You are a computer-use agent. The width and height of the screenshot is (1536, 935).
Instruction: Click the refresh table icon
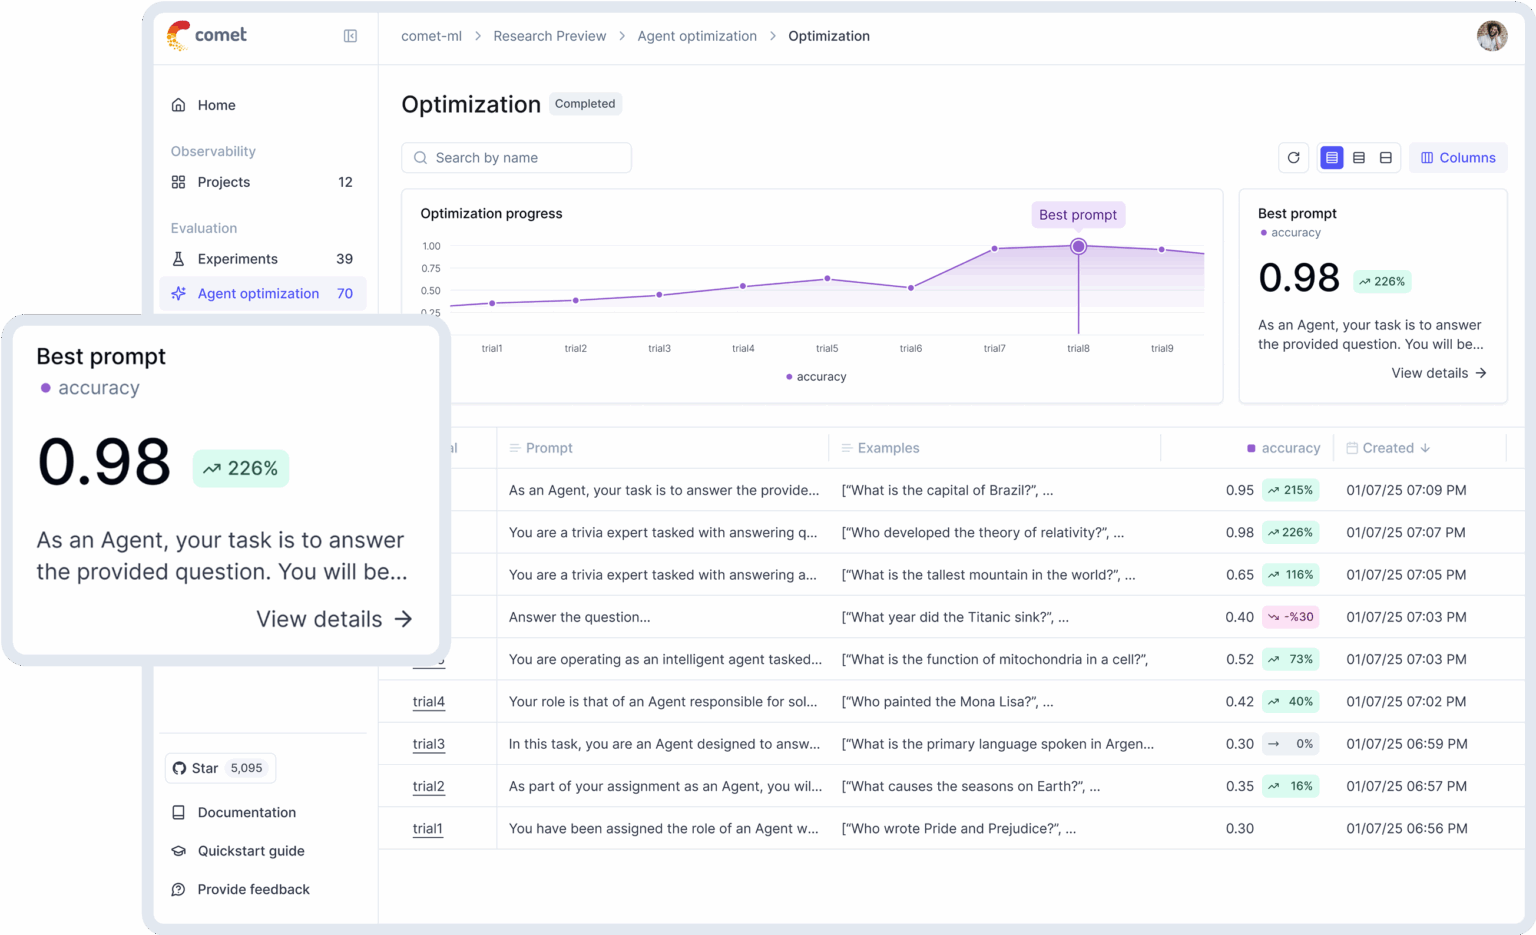tap(1293, 157)
